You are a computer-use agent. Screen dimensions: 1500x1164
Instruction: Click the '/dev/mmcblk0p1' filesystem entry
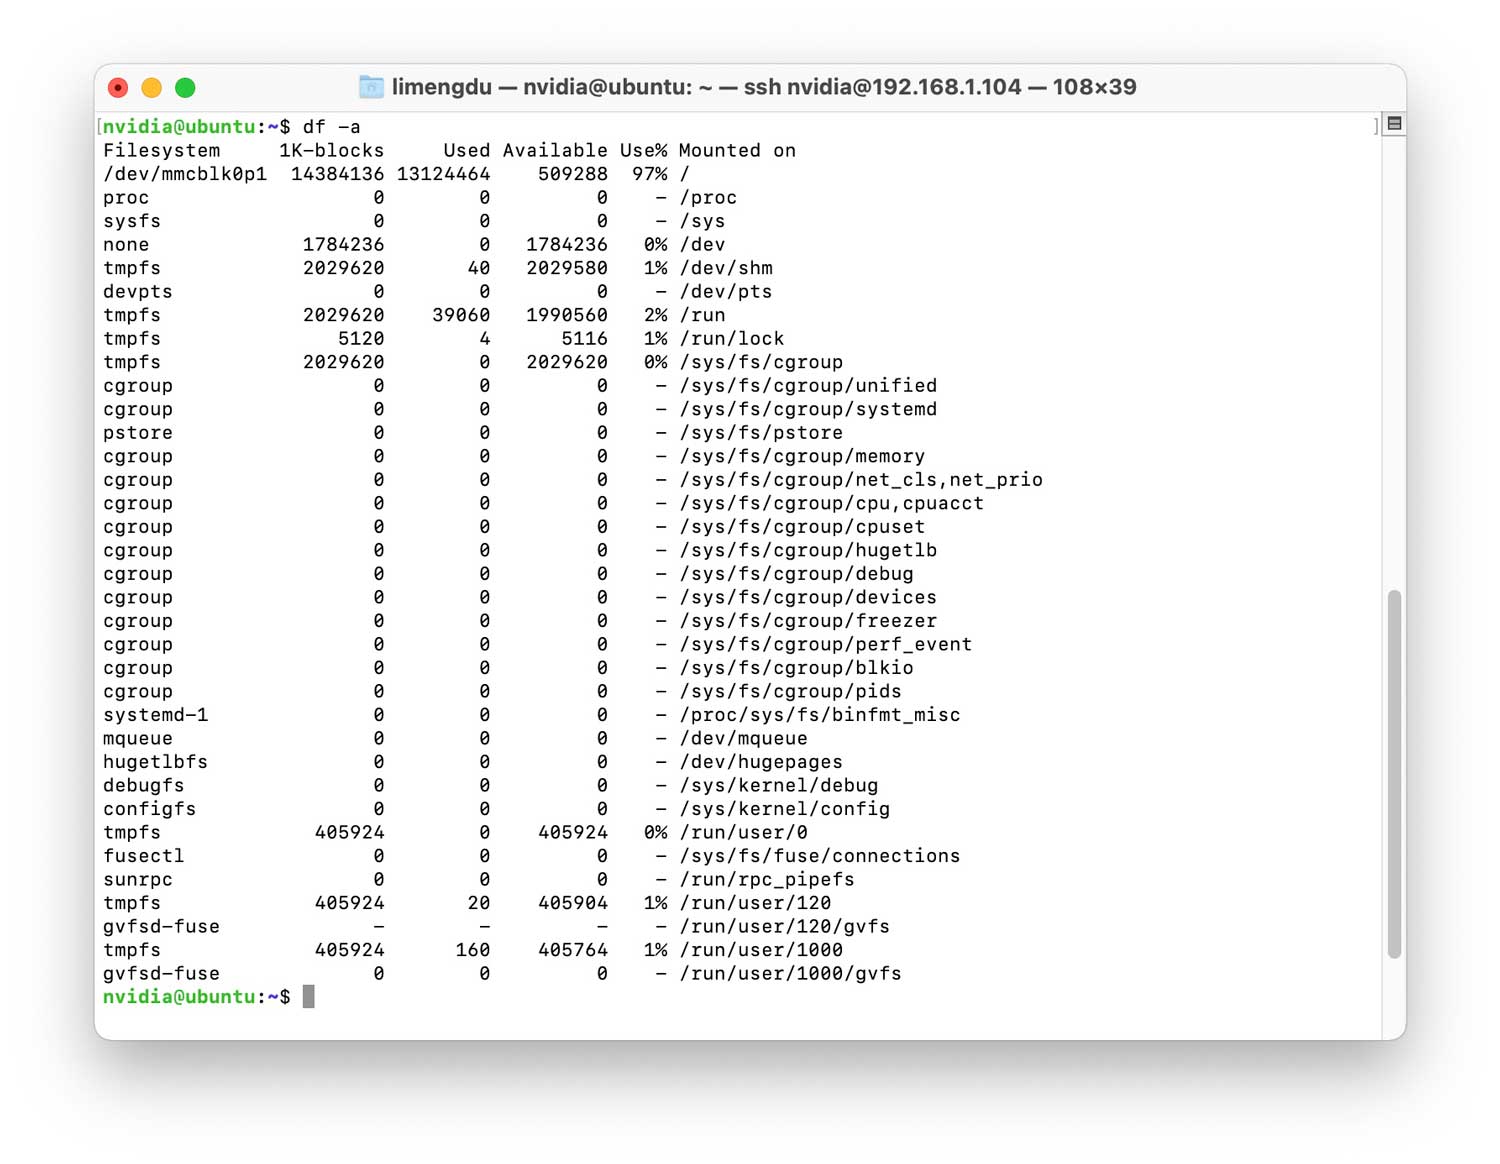coord(185,174)
